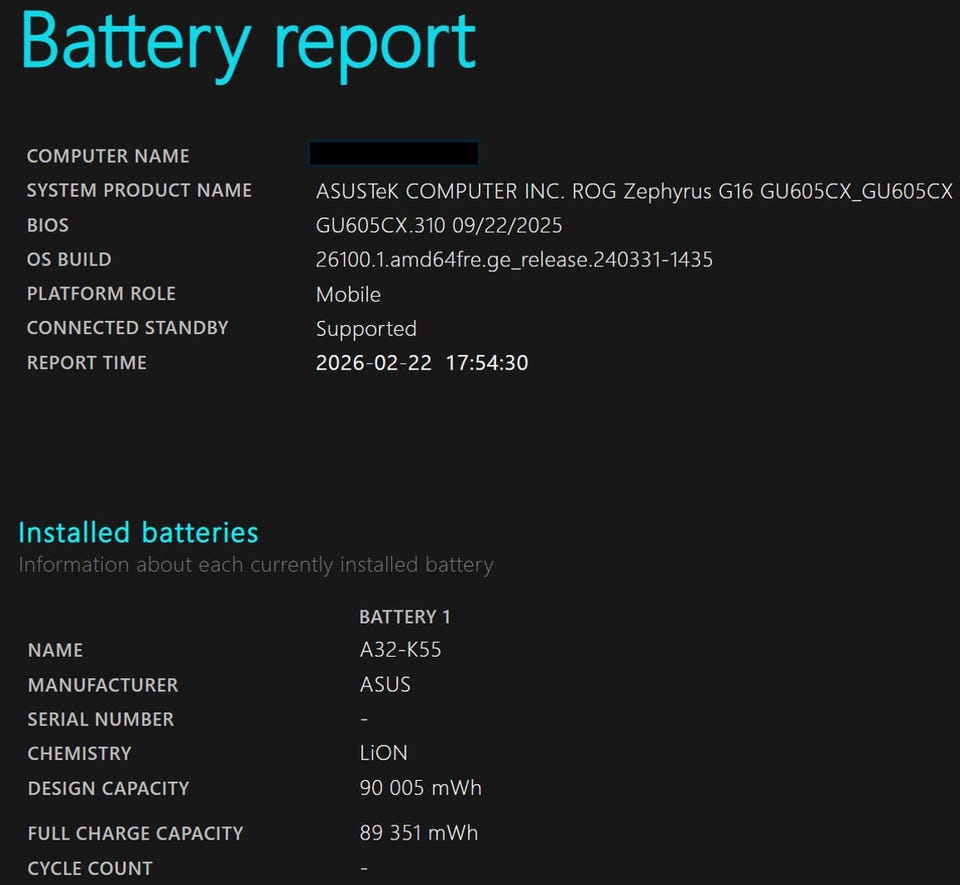Click battery name A32-K55

[400, 650]
